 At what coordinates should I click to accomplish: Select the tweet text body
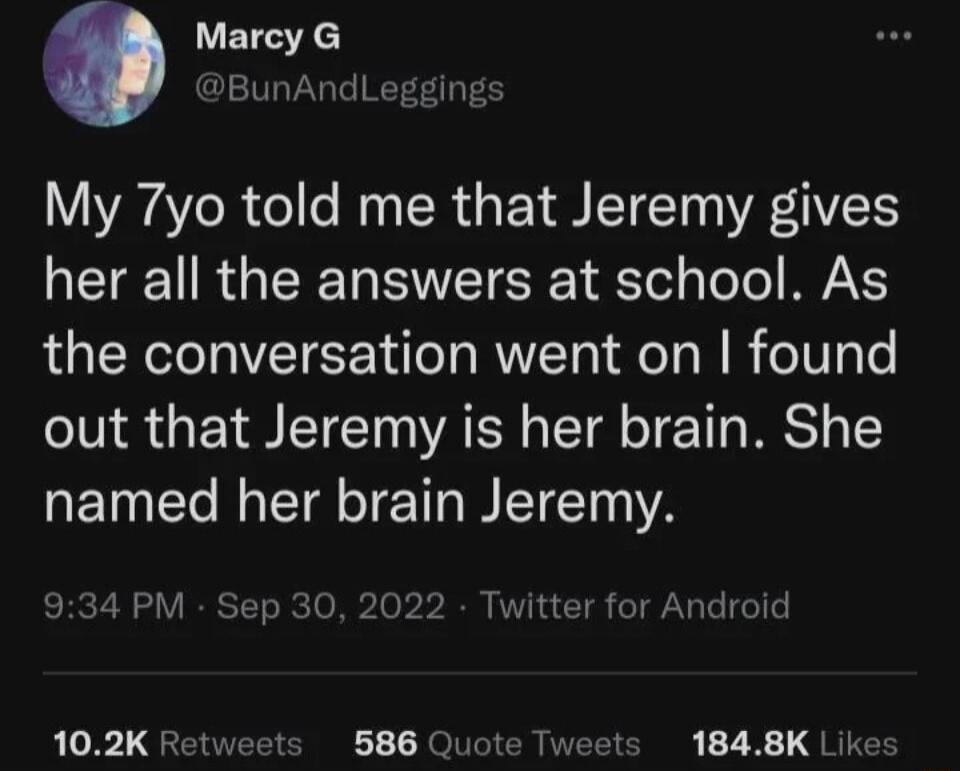tap(470, 350)
